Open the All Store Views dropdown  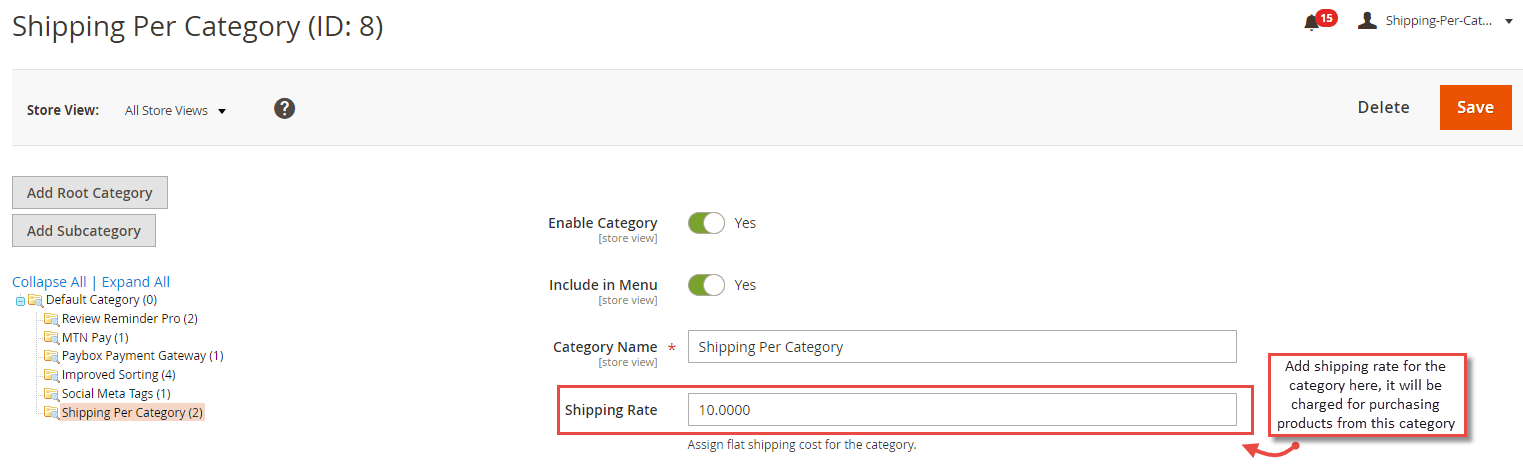coord(175,111)
